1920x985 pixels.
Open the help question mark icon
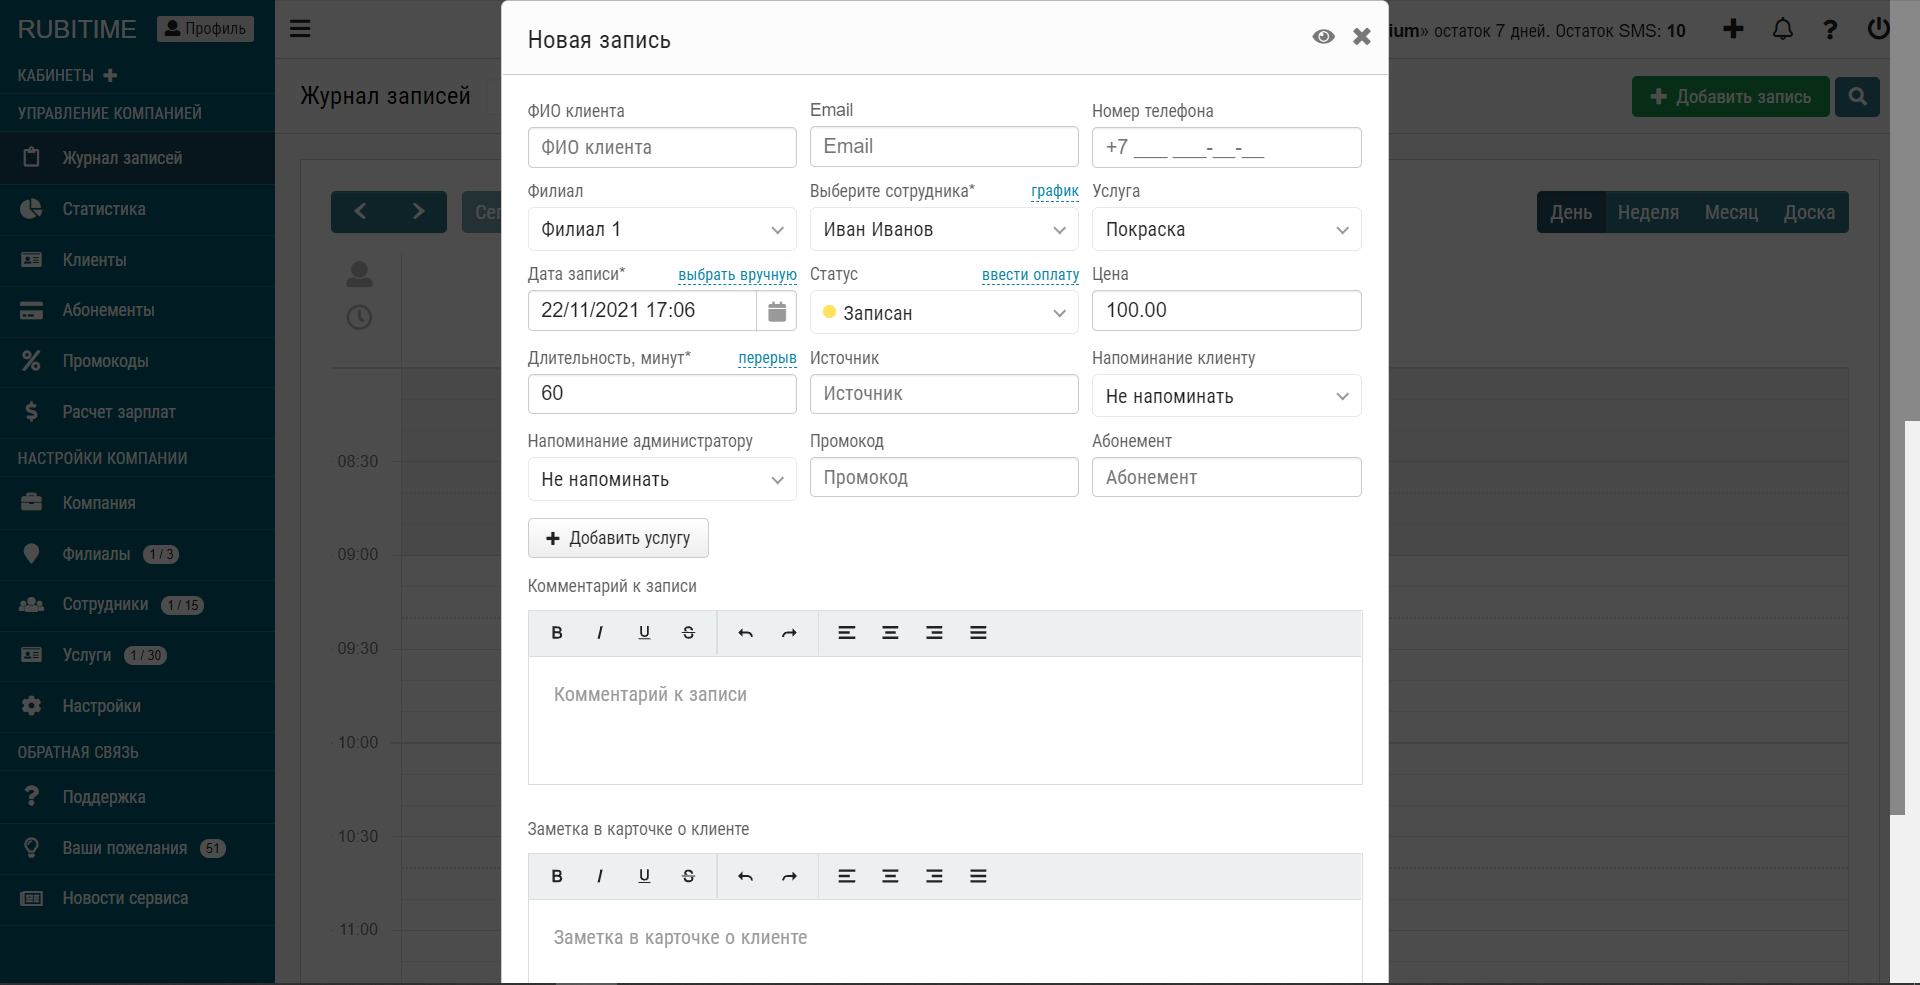(1830, 29)
